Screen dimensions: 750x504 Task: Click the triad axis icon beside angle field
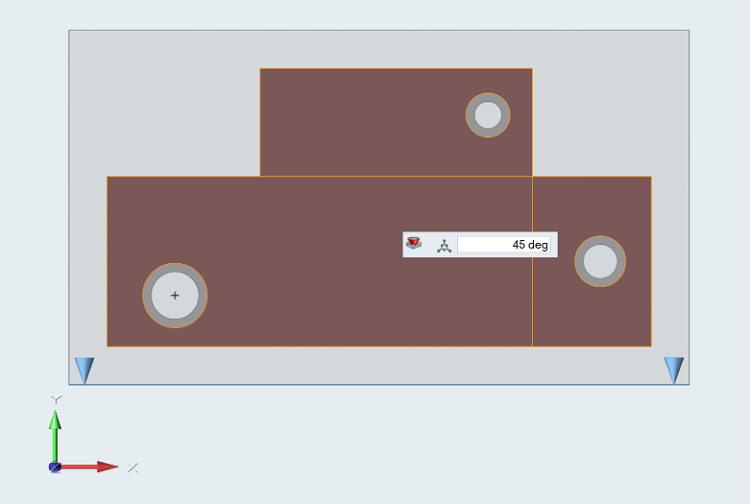pyautogui.click(x=444, y=246)
